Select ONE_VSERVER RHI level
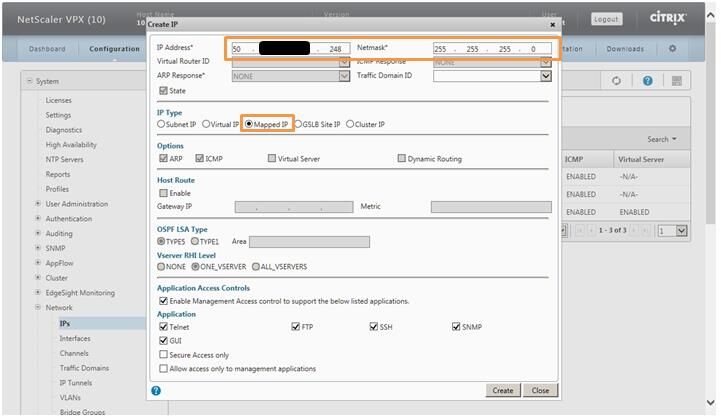Viewport: 721px width, 418px height. point(195,266)
